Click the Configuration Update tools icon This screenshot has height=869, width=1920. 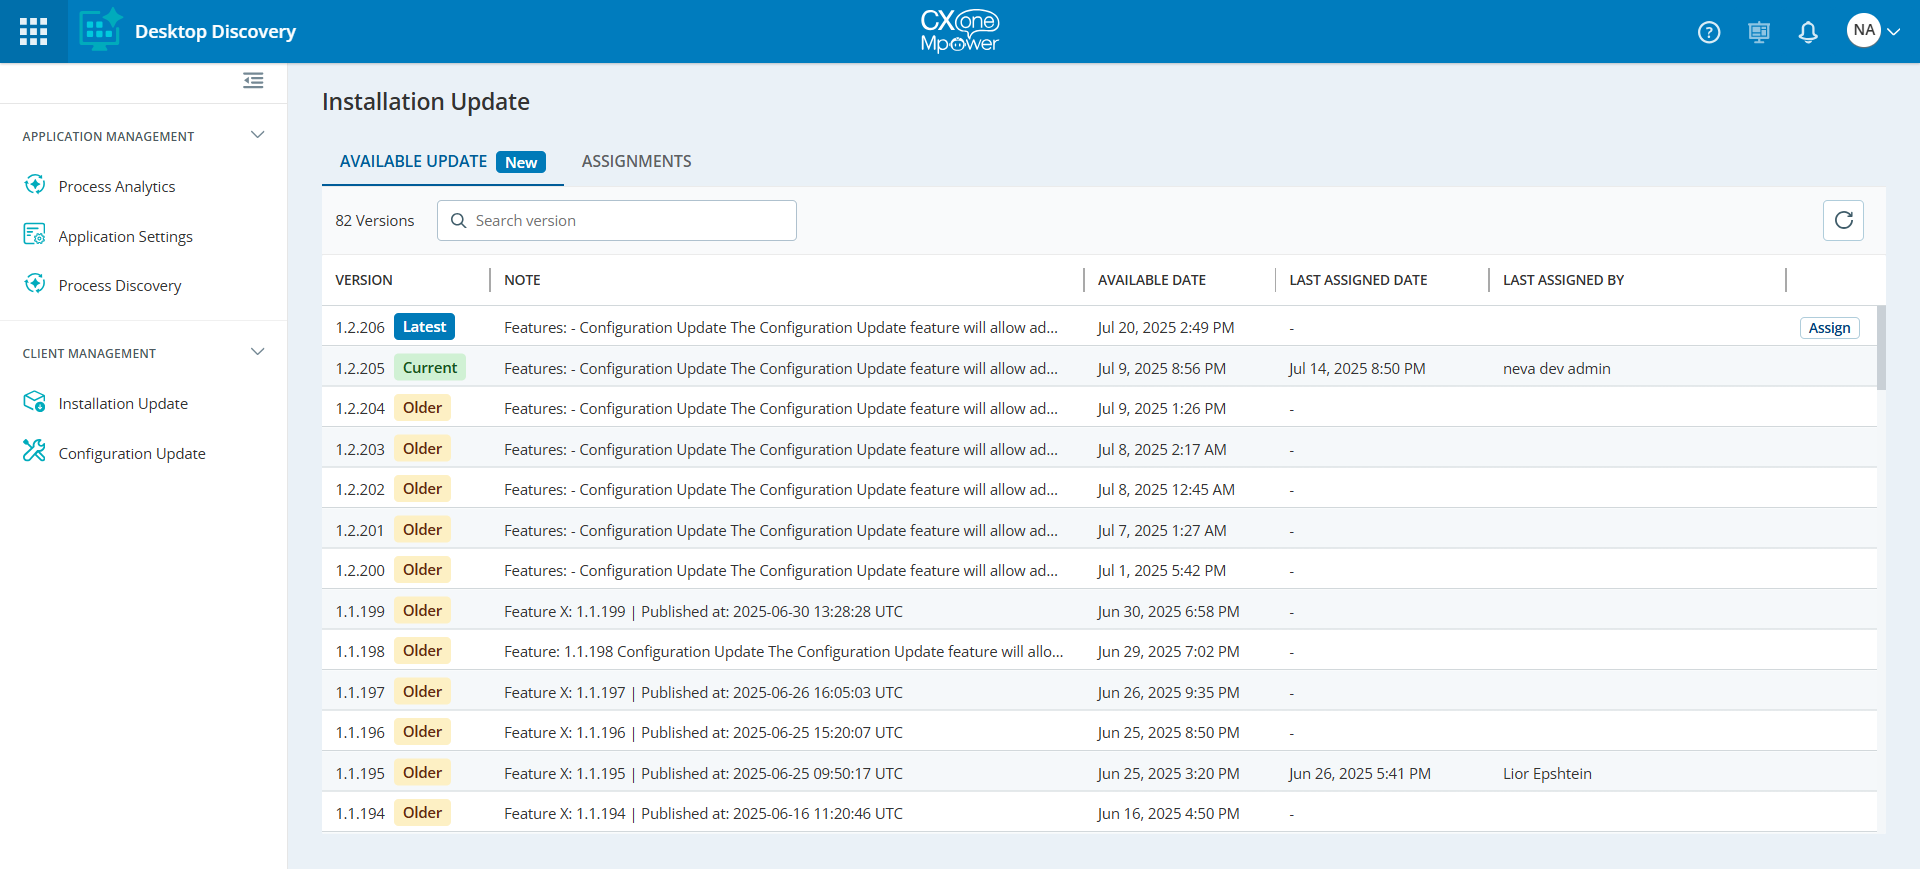[35, 452]
